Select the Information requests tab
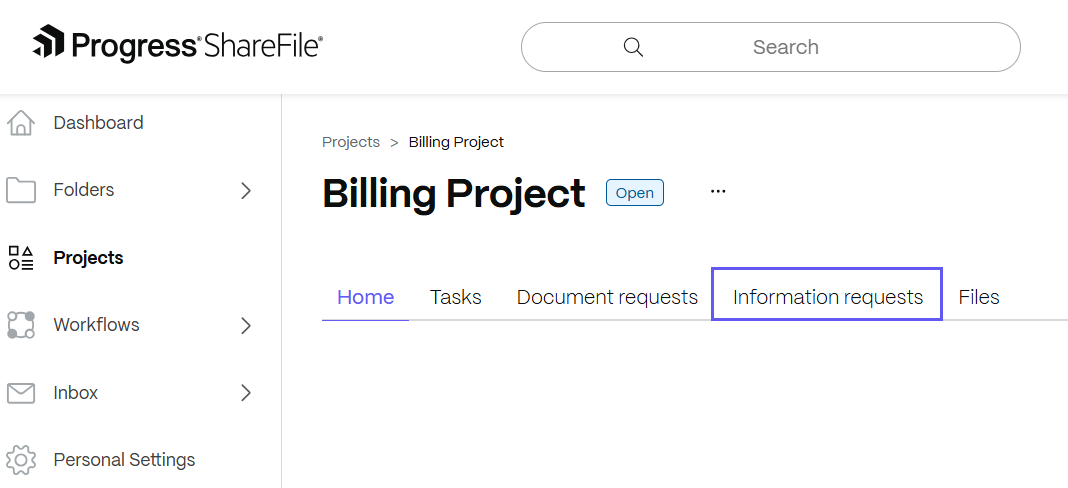The height and width of the screenshot is (488, 1068). coord(827,297)
